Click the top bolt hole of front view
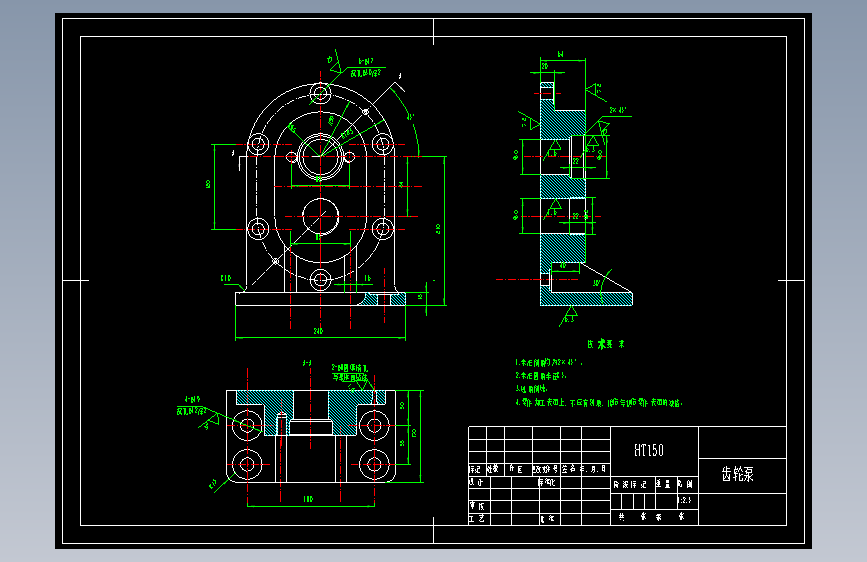 [320, 93]
